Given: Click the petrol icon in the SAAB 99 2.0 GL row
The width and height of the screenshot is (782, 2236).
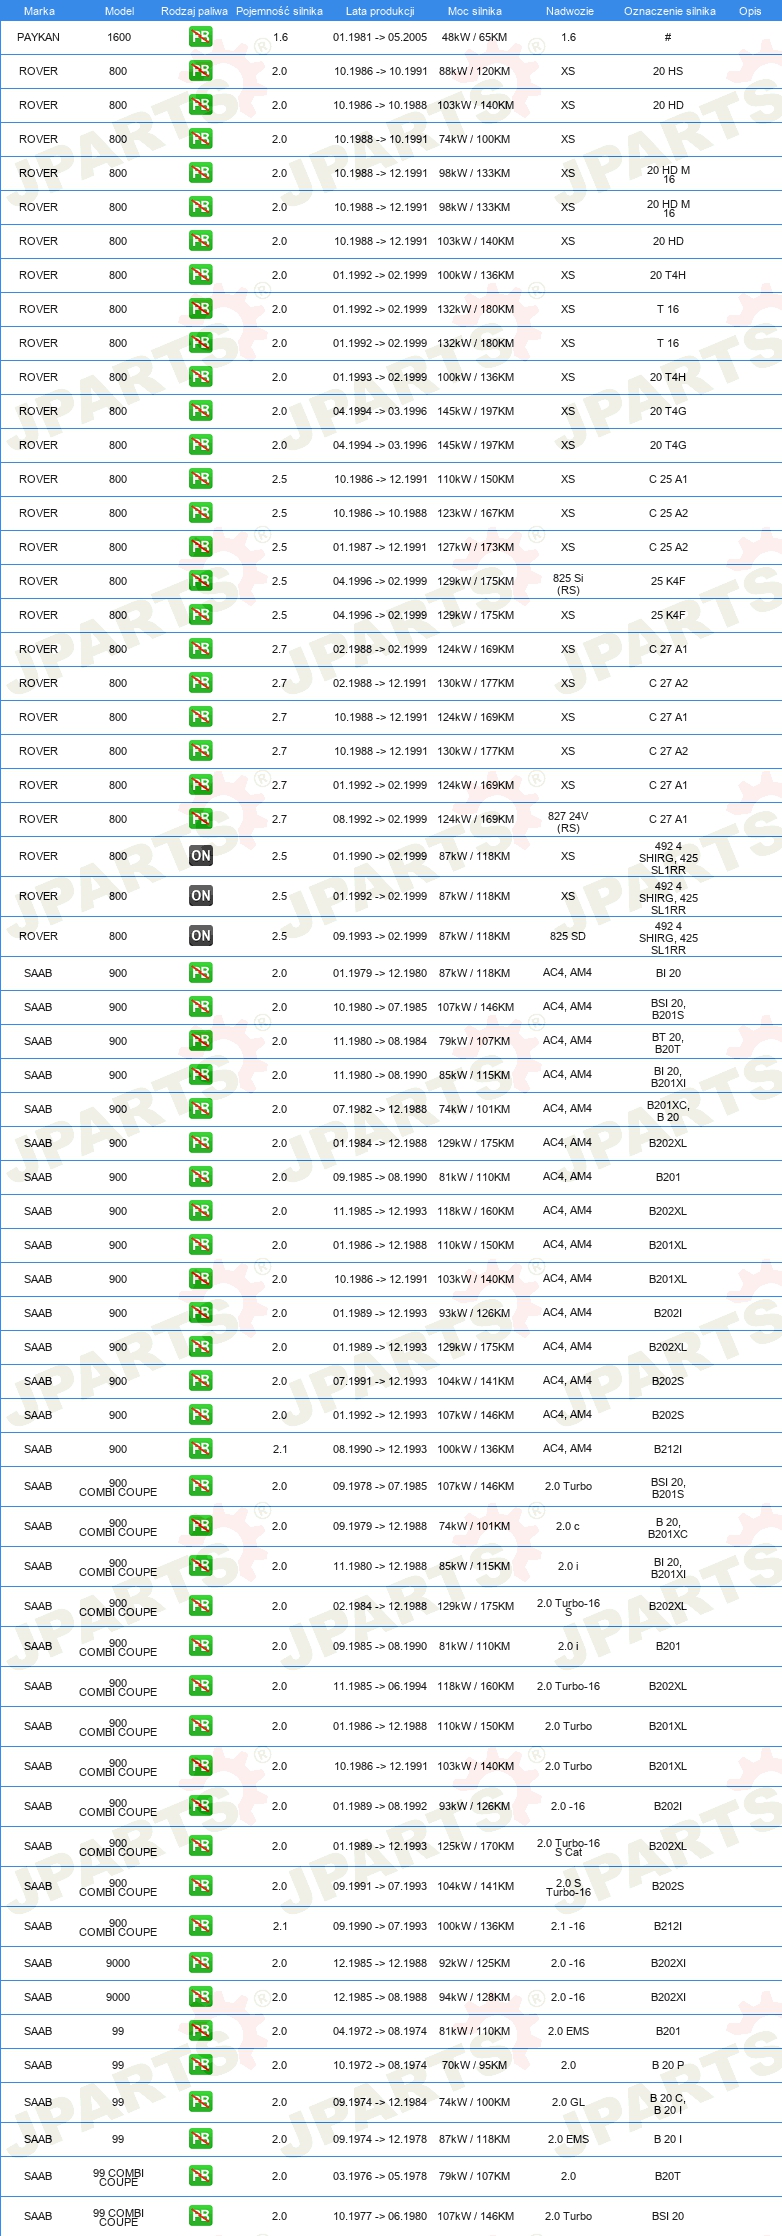Looking at the screenshot, I should (201, 2102).
